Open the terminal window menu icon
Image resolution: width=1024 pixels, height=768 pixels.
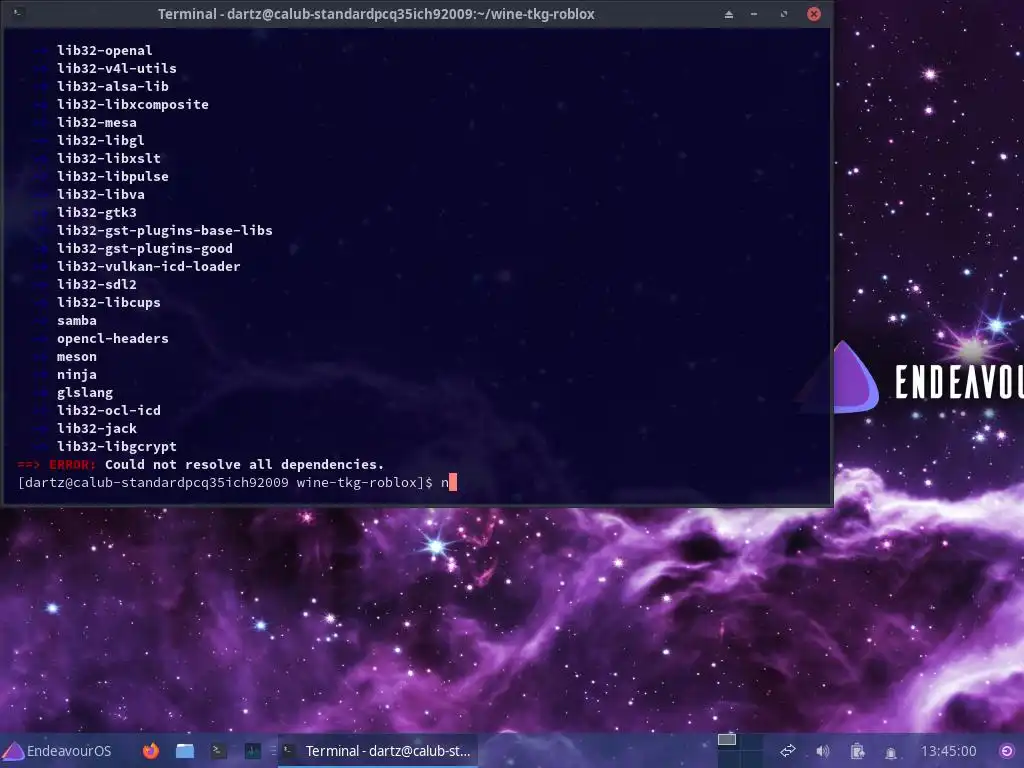click(x=18, y=13)
